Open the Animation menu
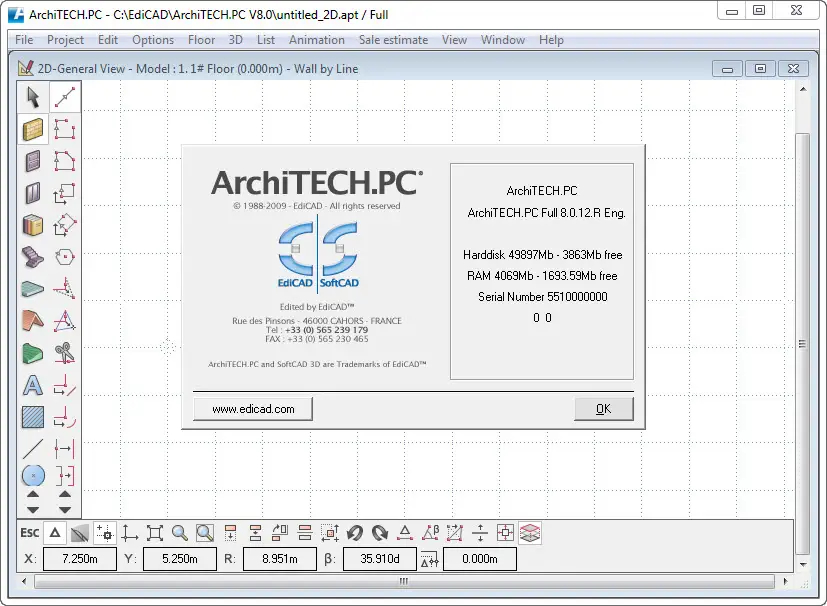Image resolution: width=827 pixels, height=606 pixels. pos(316,40)
